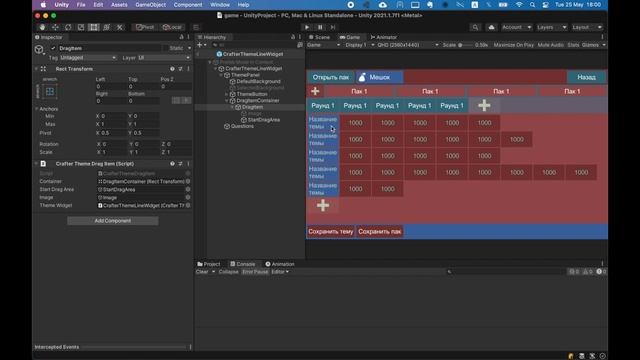The height and width of the screenshot is (360, 640).
Task: Collapse the Anchors foldout
Action: pyautogui.click(x=37, y=109)
